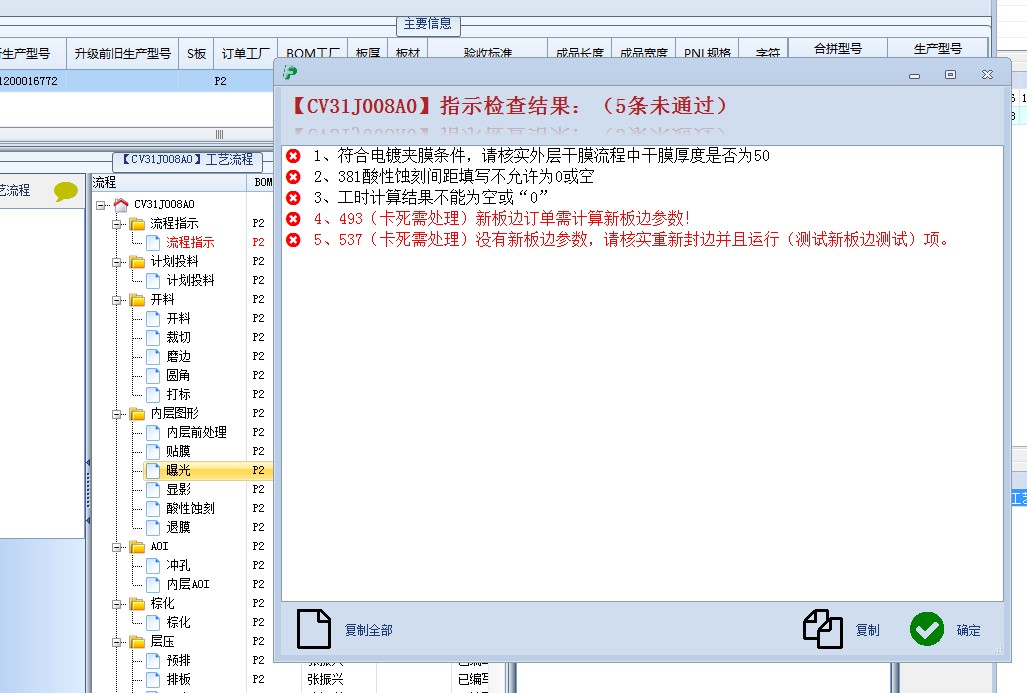Click the red error icon of item 4
This screenshot has width=1027, height=693.
click(x=293, y=219)
